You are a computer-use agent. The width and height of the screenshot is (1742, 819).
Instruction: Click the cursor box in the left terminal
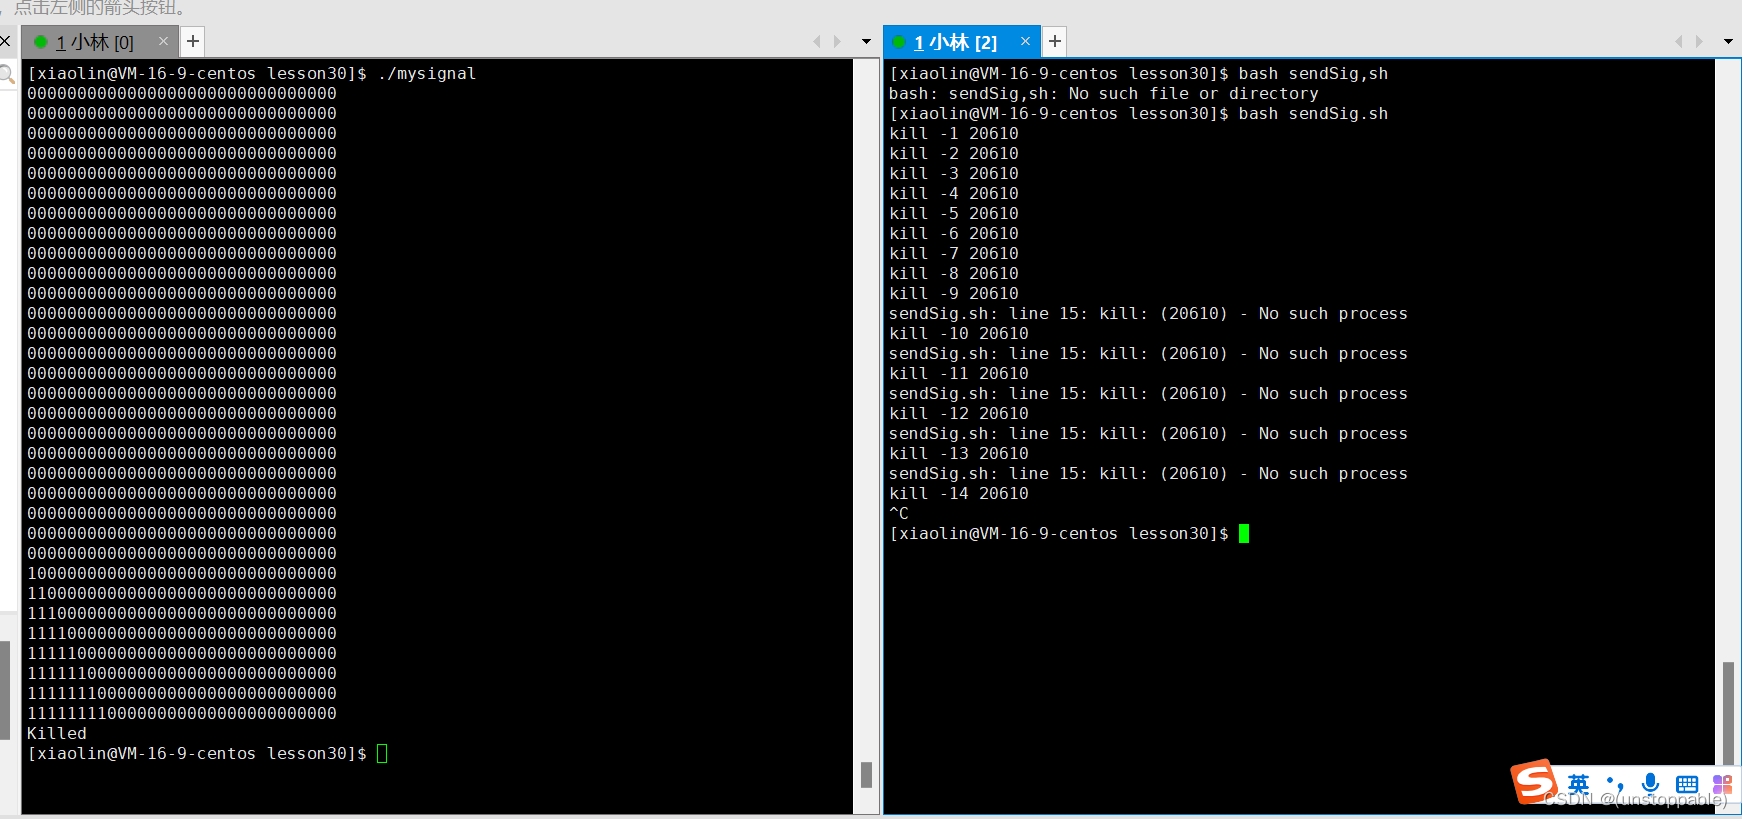point(382,753)
